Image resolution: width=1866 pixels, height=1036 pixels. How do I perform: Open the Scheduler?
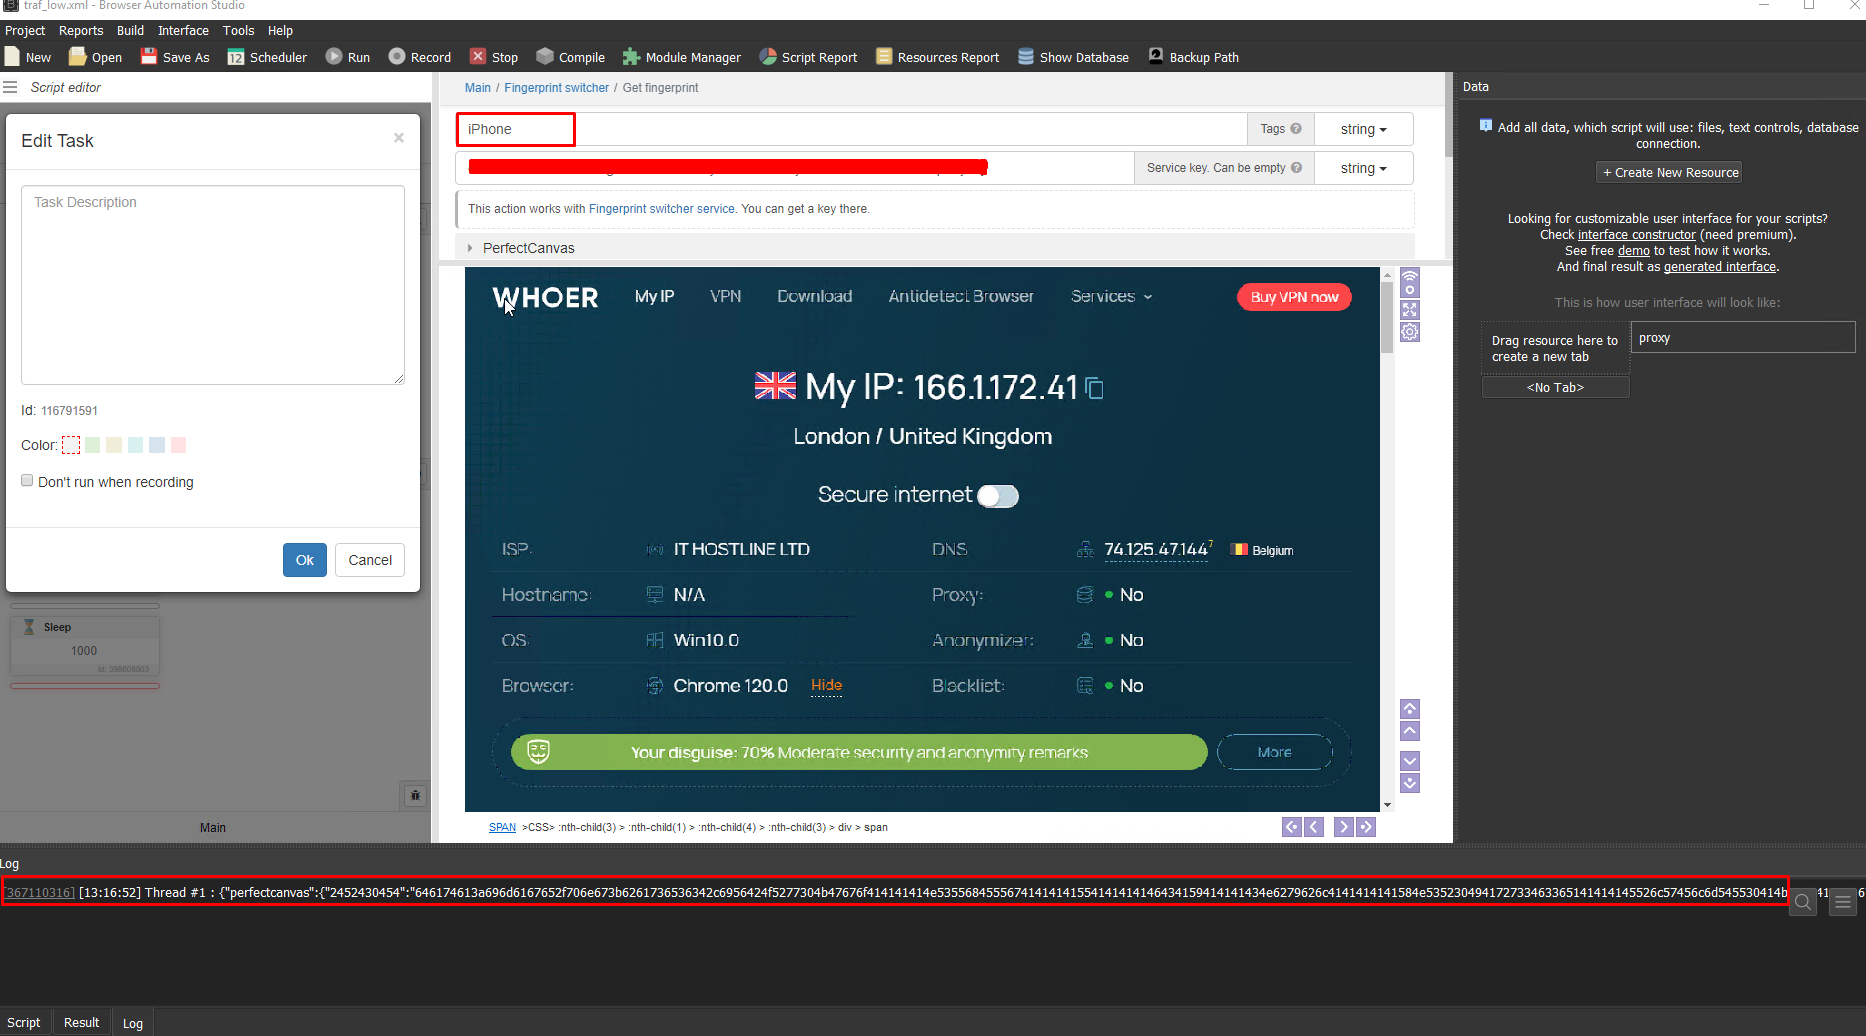[236, 57]
